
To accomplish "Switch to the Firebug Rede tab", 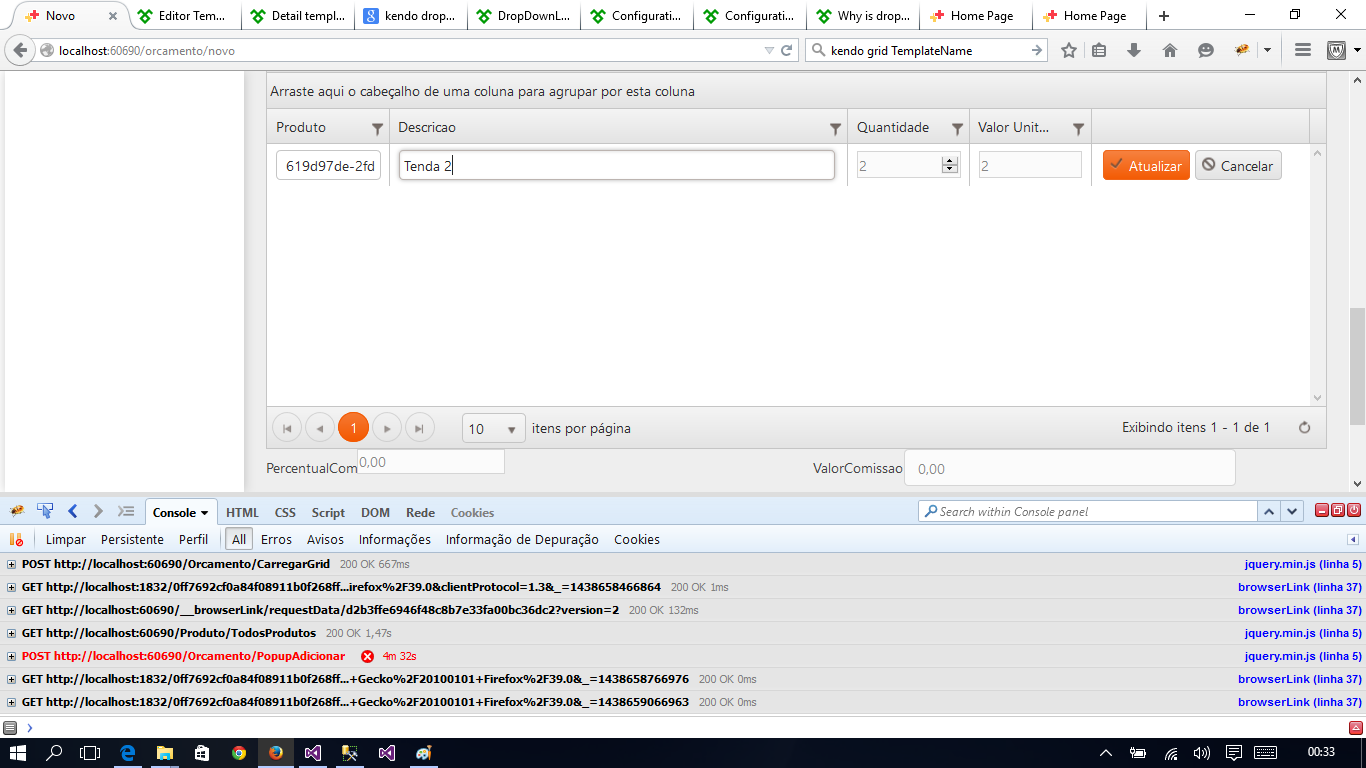I will (x=420, y=512).
